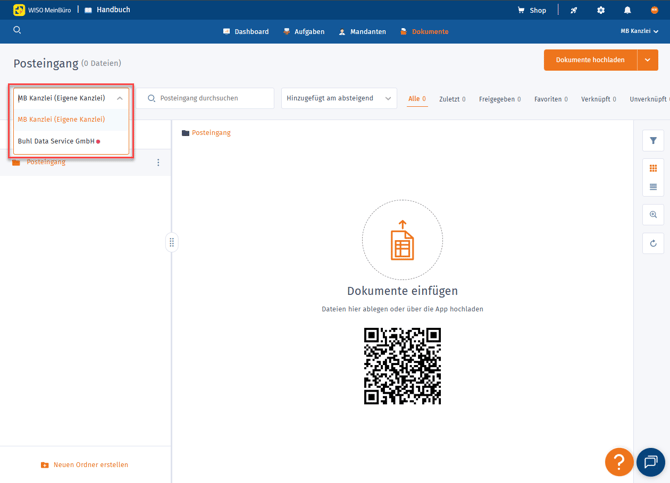This screenshot has height=483, width=670.
Task: Open the Shop cart link
Action: [x=532, y=10]
